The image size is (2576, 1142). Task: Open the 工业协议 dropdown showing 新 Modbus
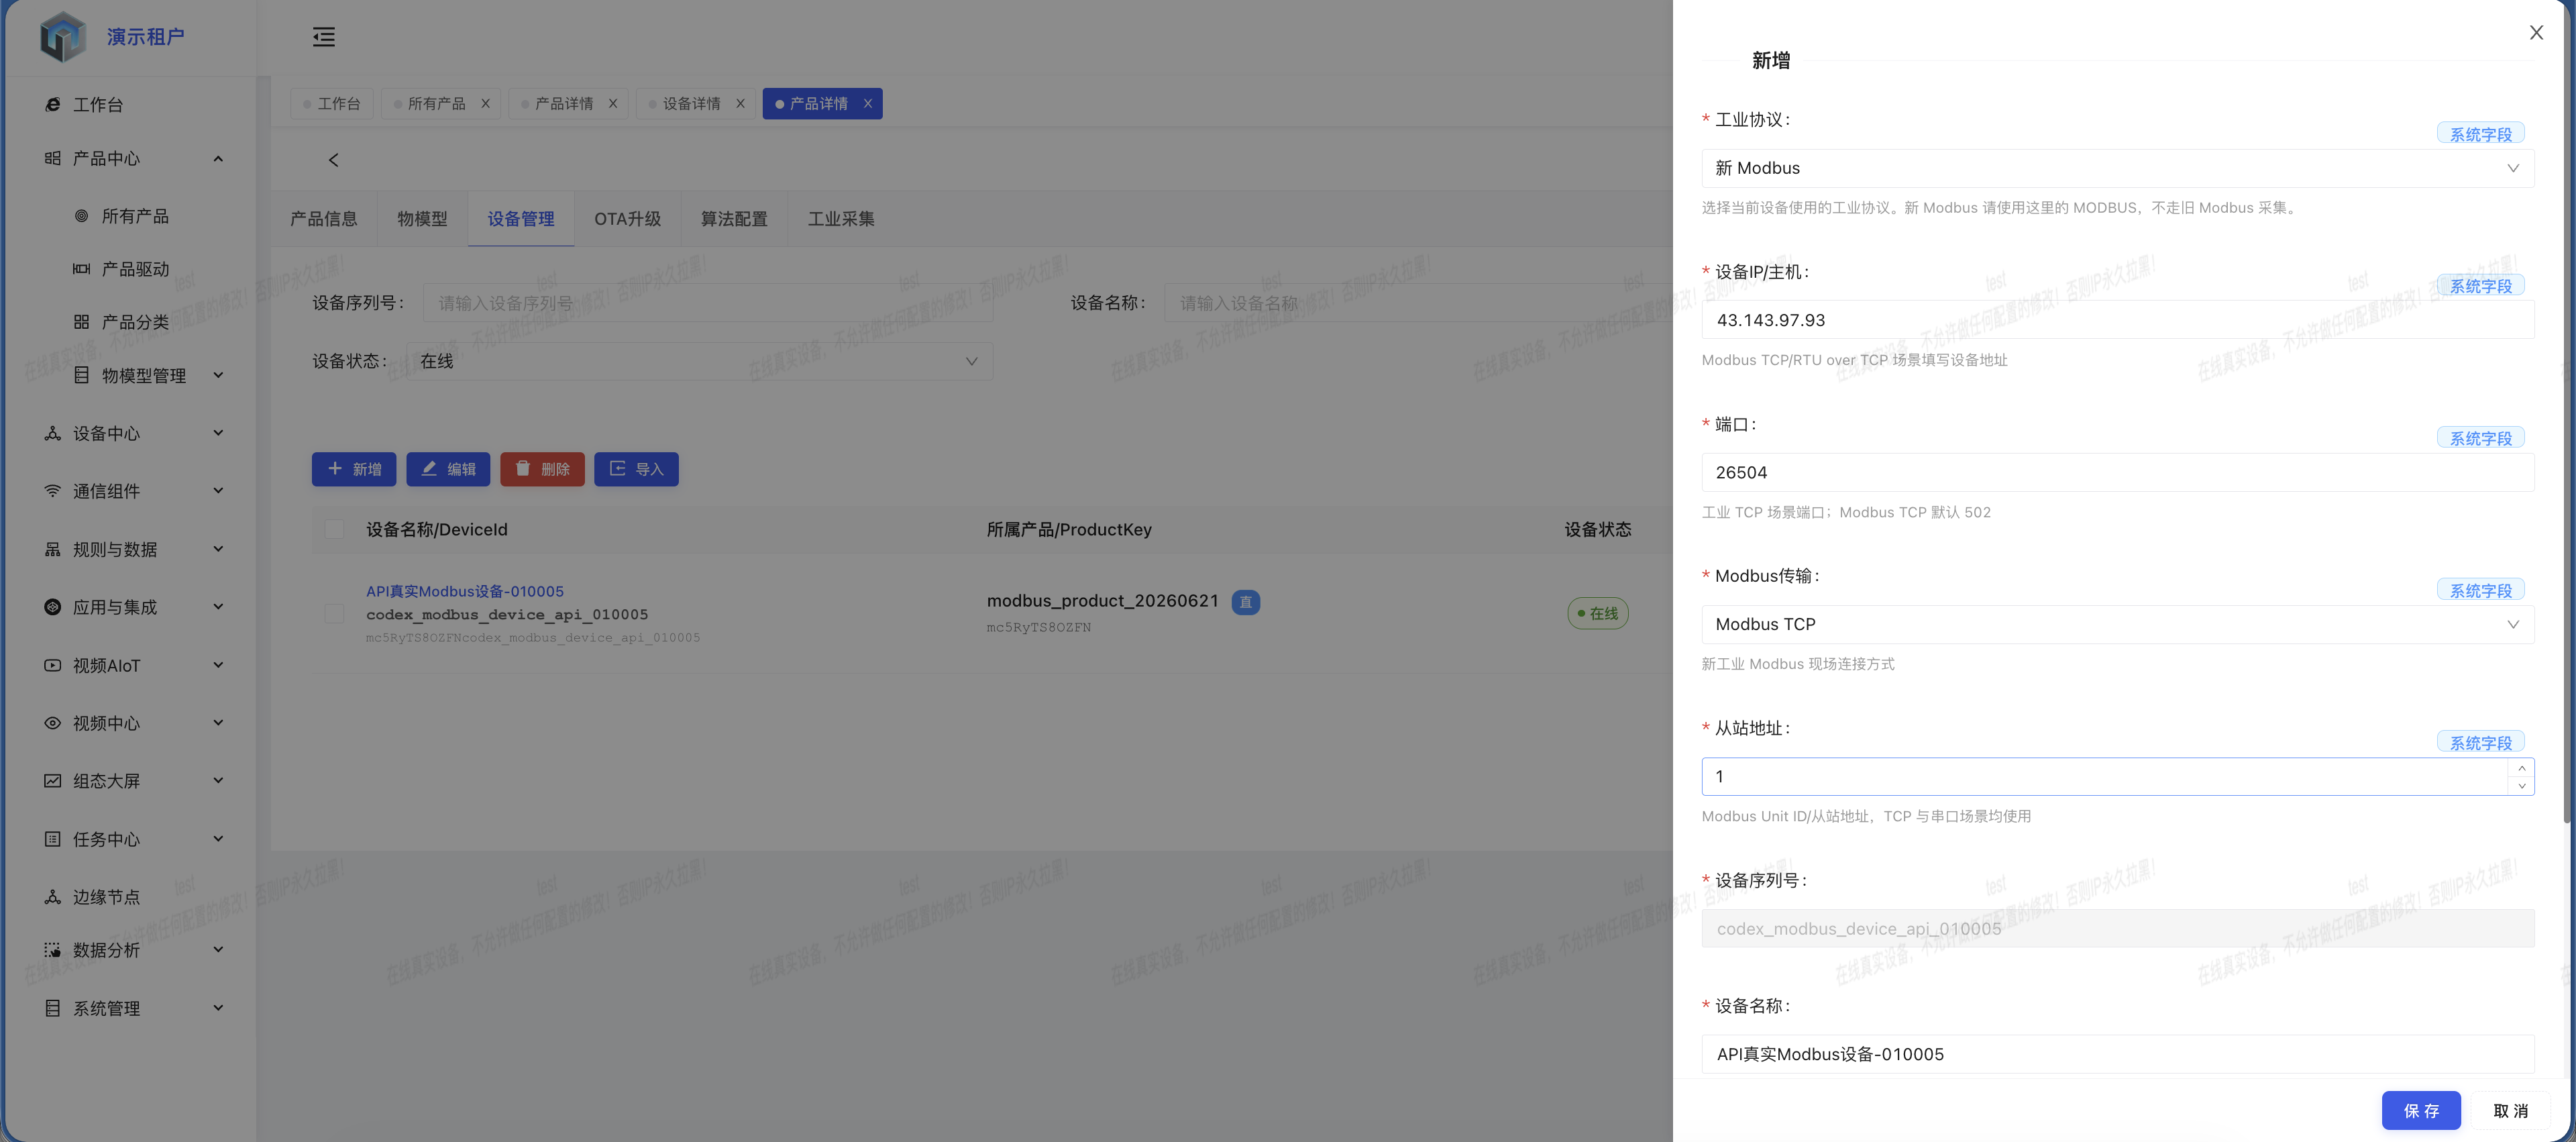2117,168
